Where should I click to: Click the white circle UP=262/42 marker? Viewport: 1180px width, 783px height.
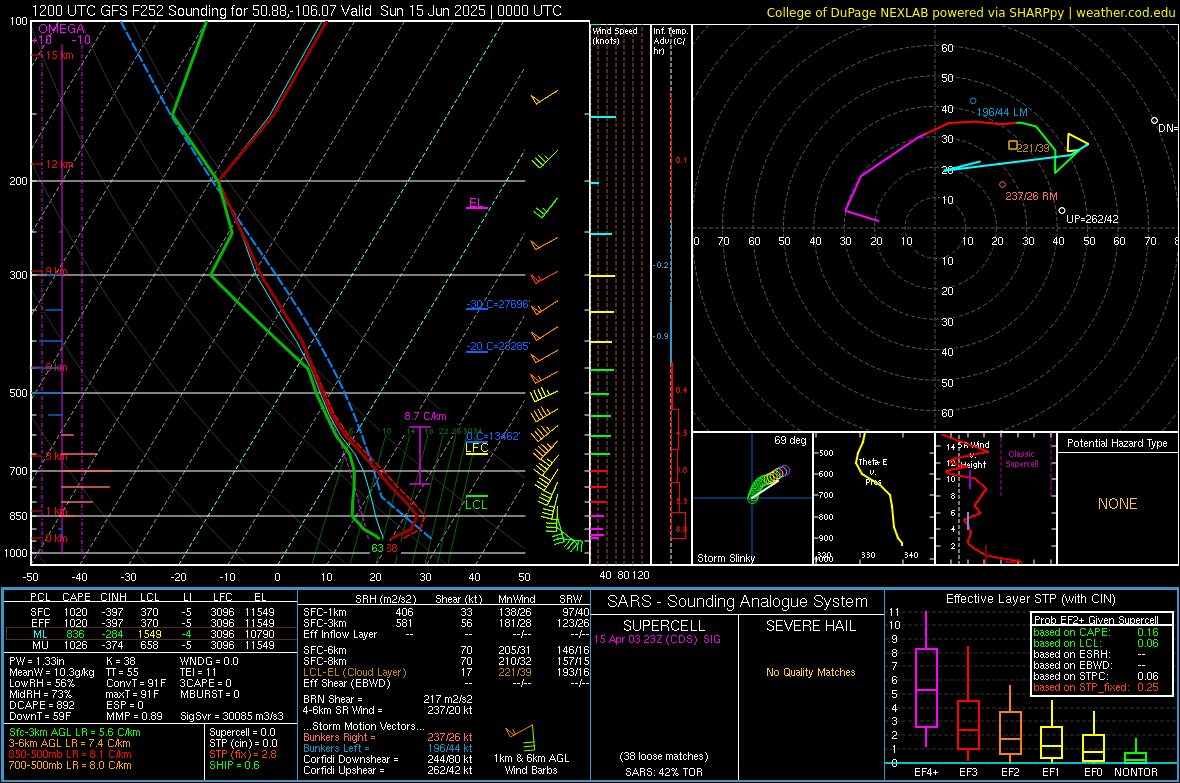1062,211
